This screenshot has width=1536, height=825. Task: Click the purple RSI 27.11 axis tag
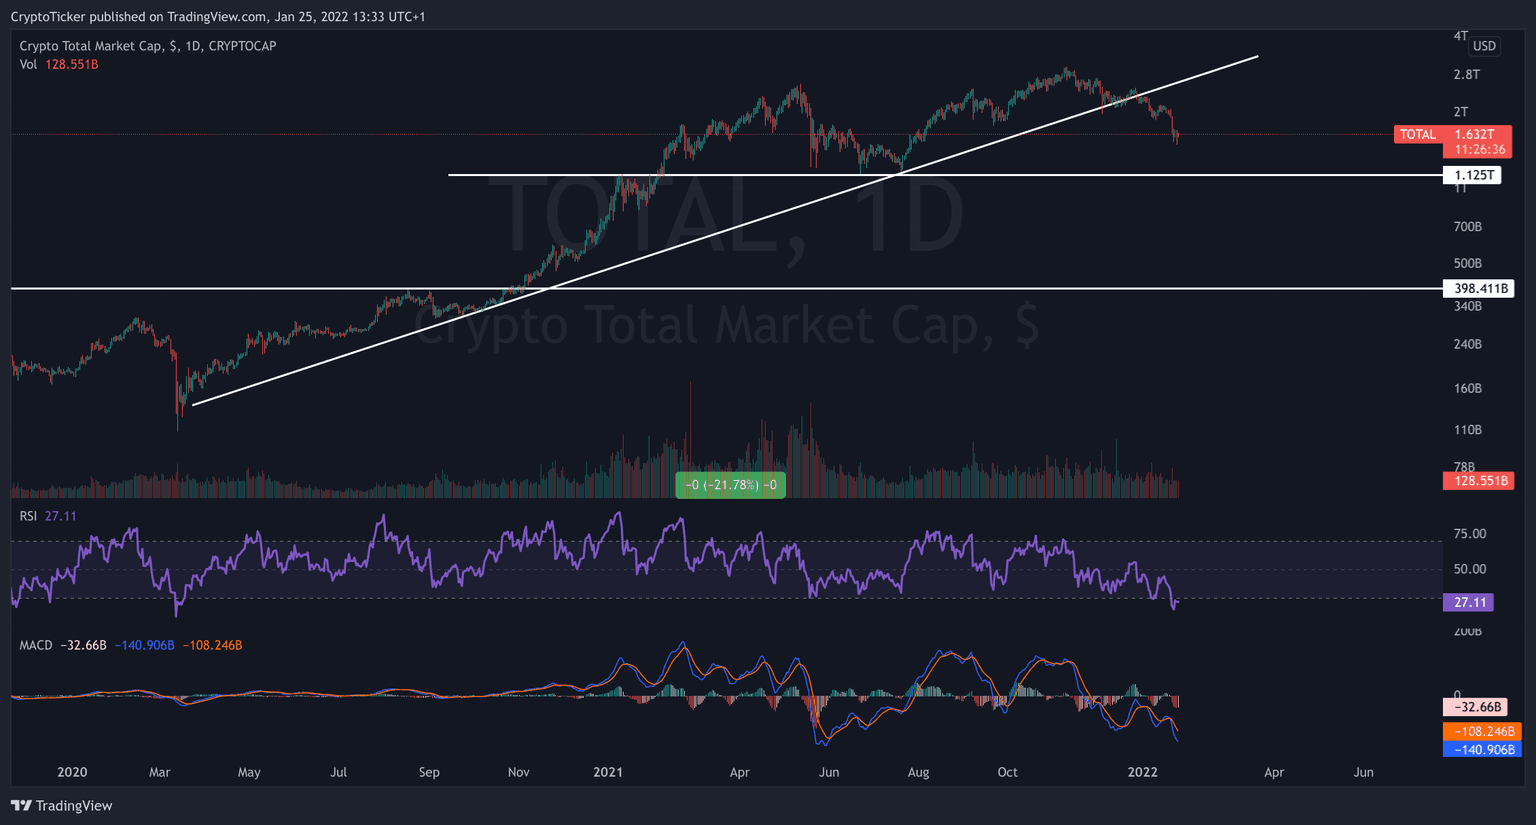point(1469,602)
